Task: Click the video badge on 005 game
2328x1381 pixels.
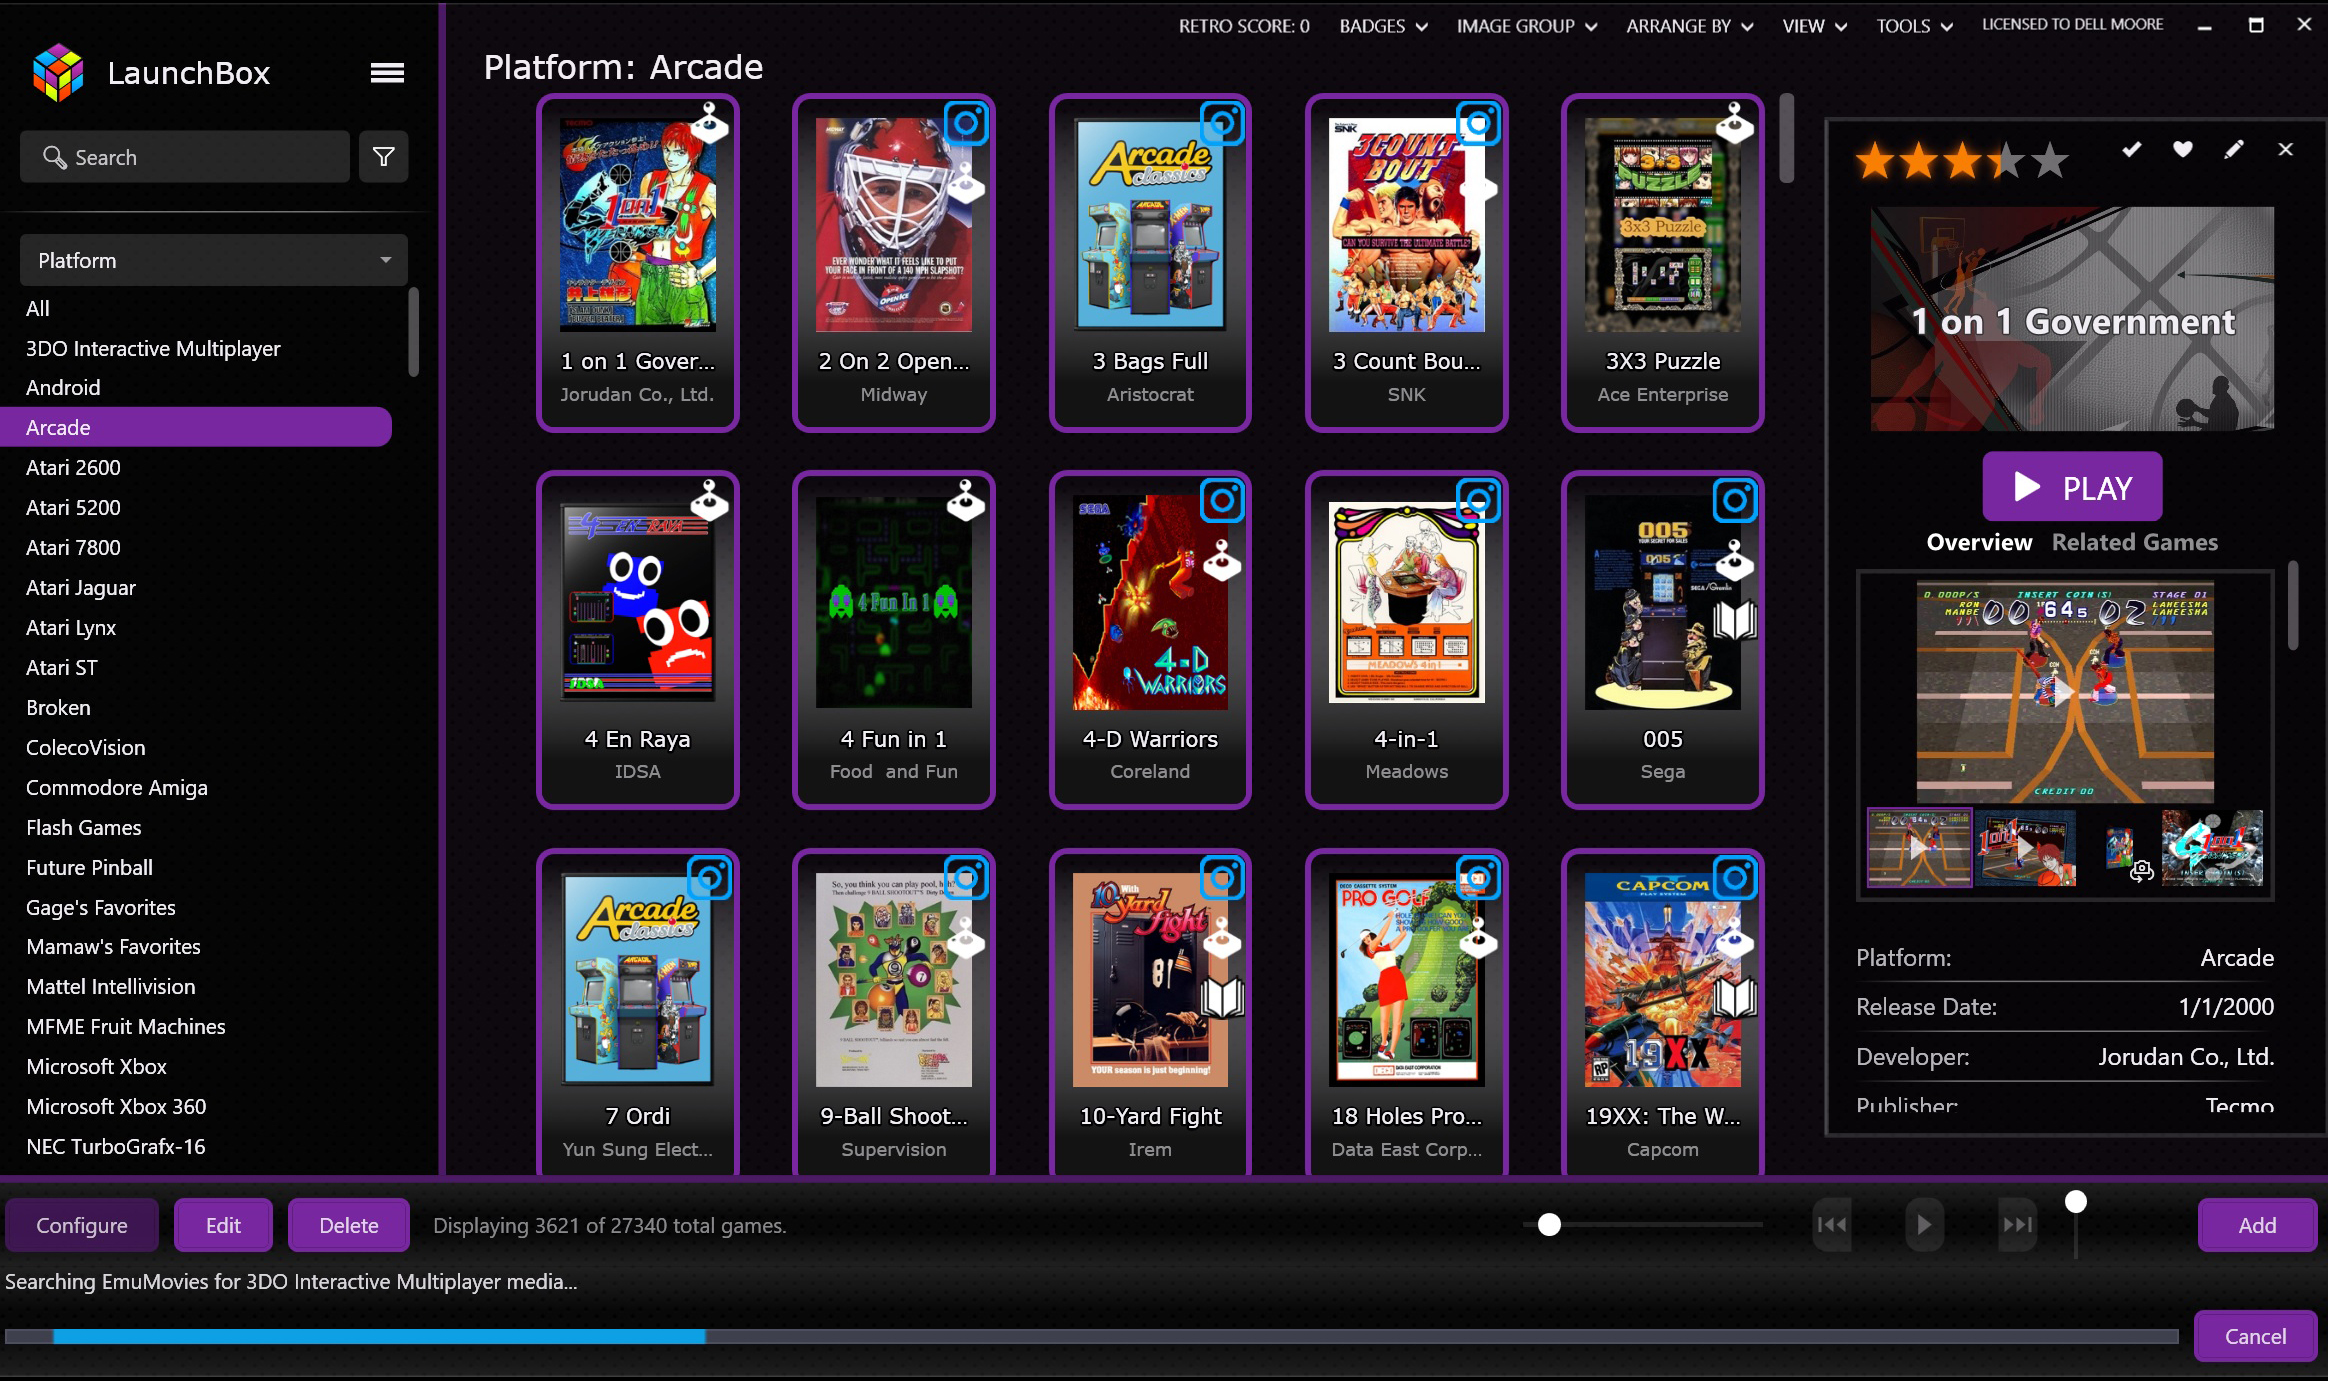Action: click(1735, 501)
